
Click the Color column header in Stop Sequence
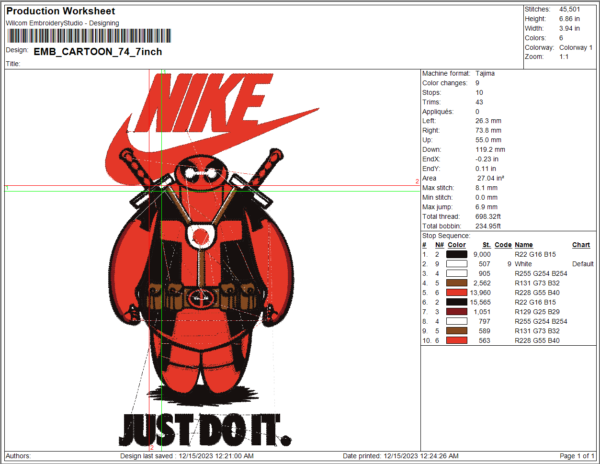[x=456, y=245]
